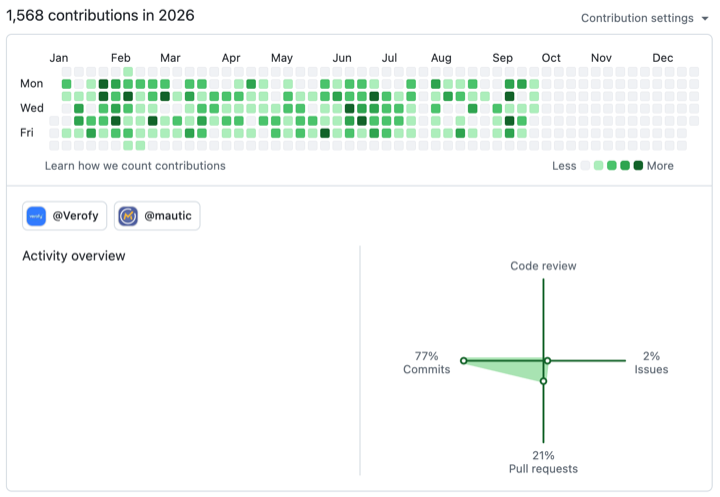Click the darkest green legend swatch
720x497 pixels.
(x=638, y=165)
